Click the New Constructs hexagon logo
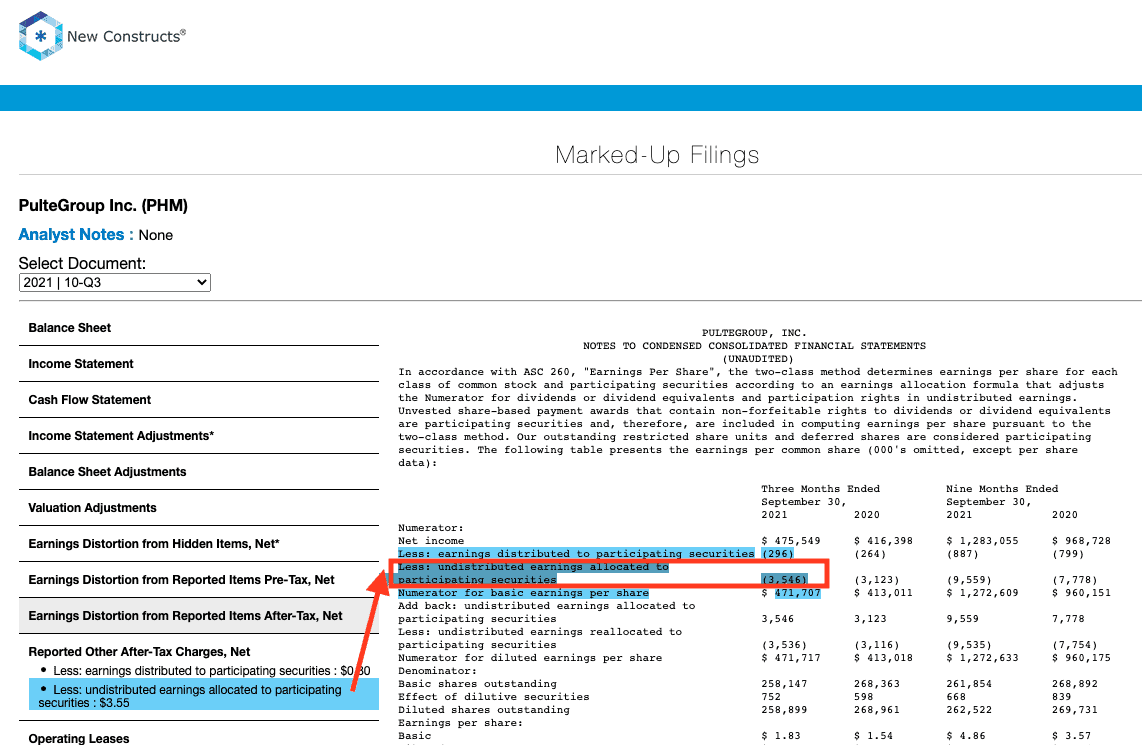The height and width of the screenshot is (745, 1142). click(x=40, y=36)
